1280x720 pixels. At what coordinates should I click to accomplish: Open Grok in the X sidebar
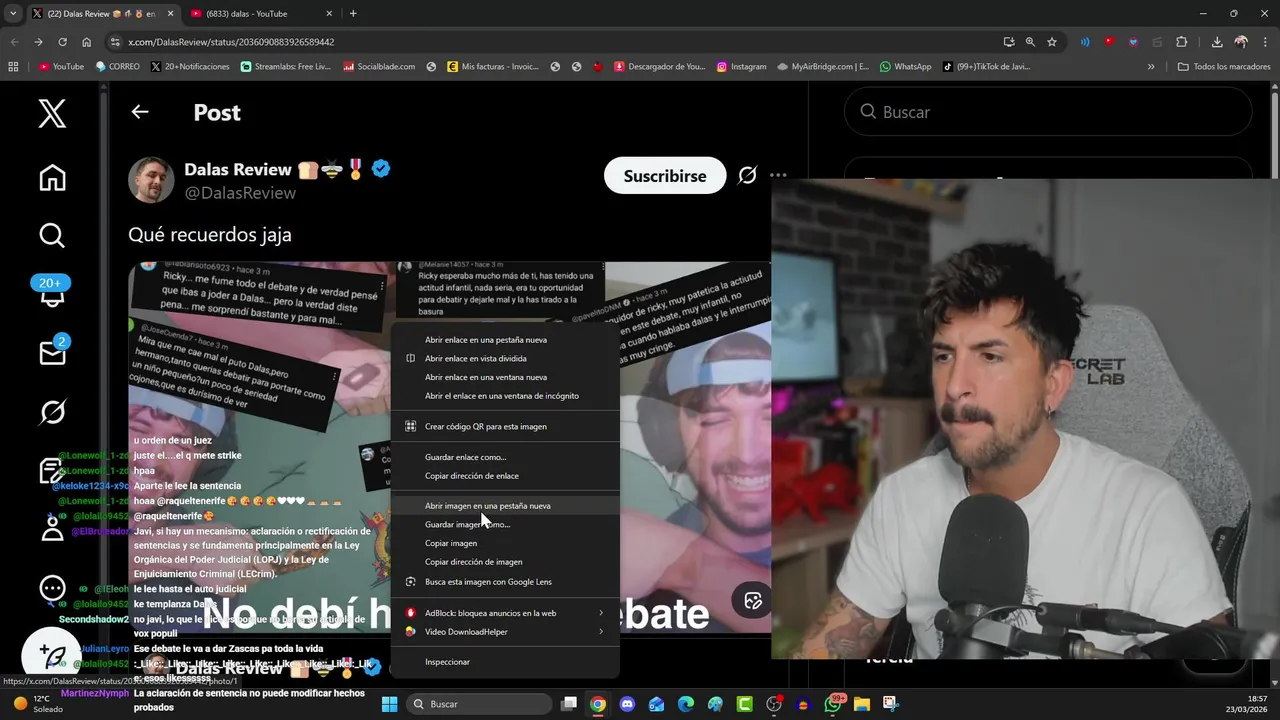coord(52,411)
